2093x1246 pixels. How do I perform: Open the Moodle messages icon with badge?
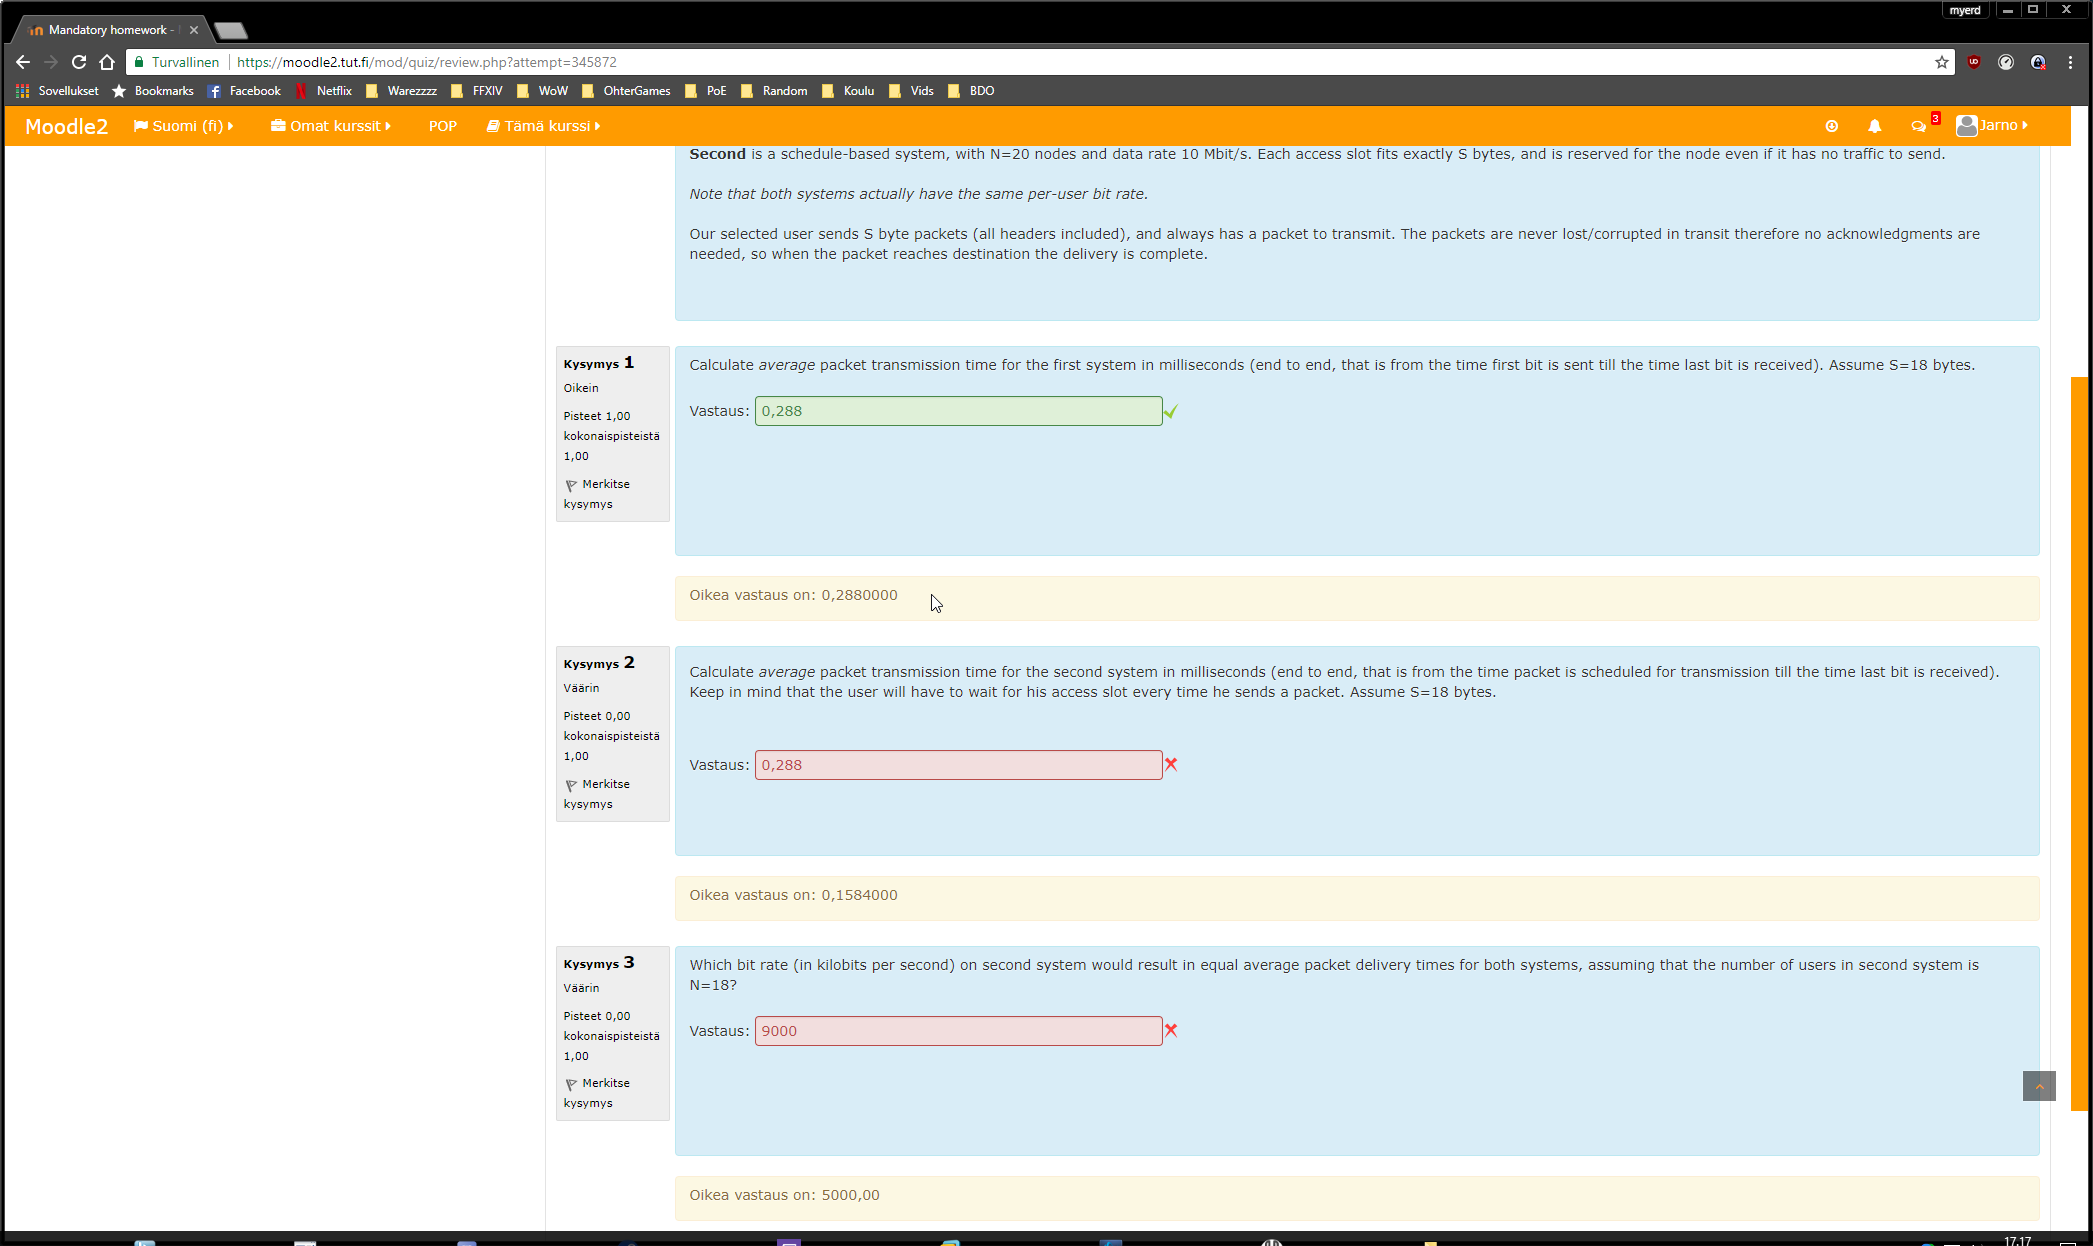(1919, 126)
